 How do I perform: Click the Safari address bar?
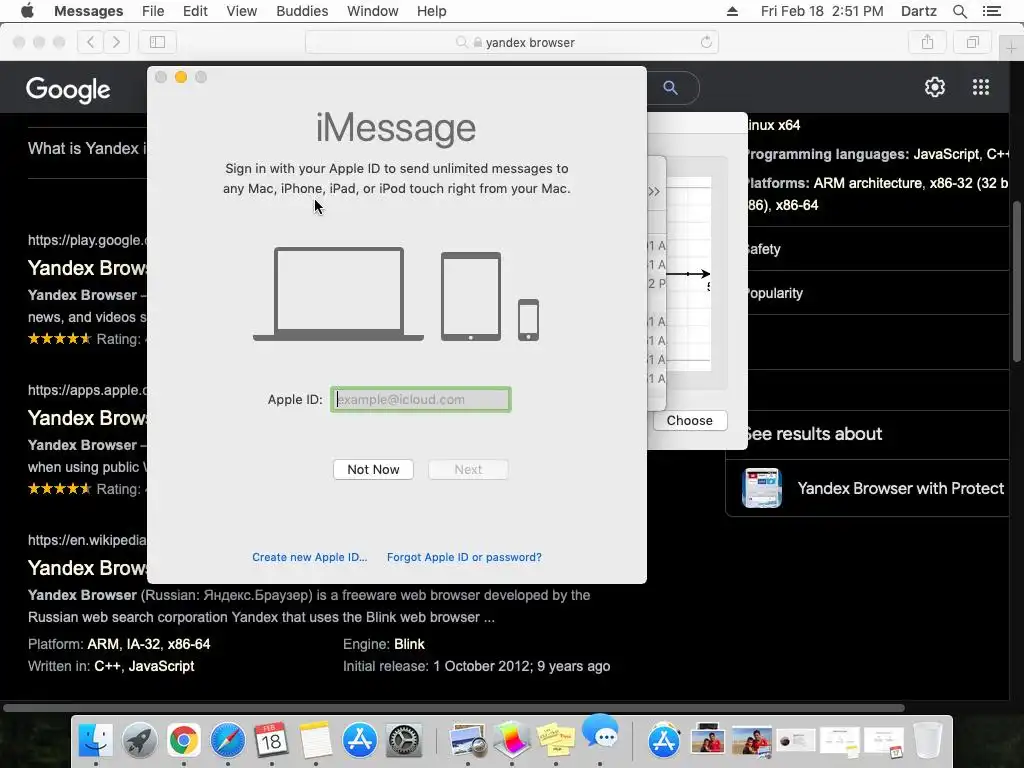(512, 42)
